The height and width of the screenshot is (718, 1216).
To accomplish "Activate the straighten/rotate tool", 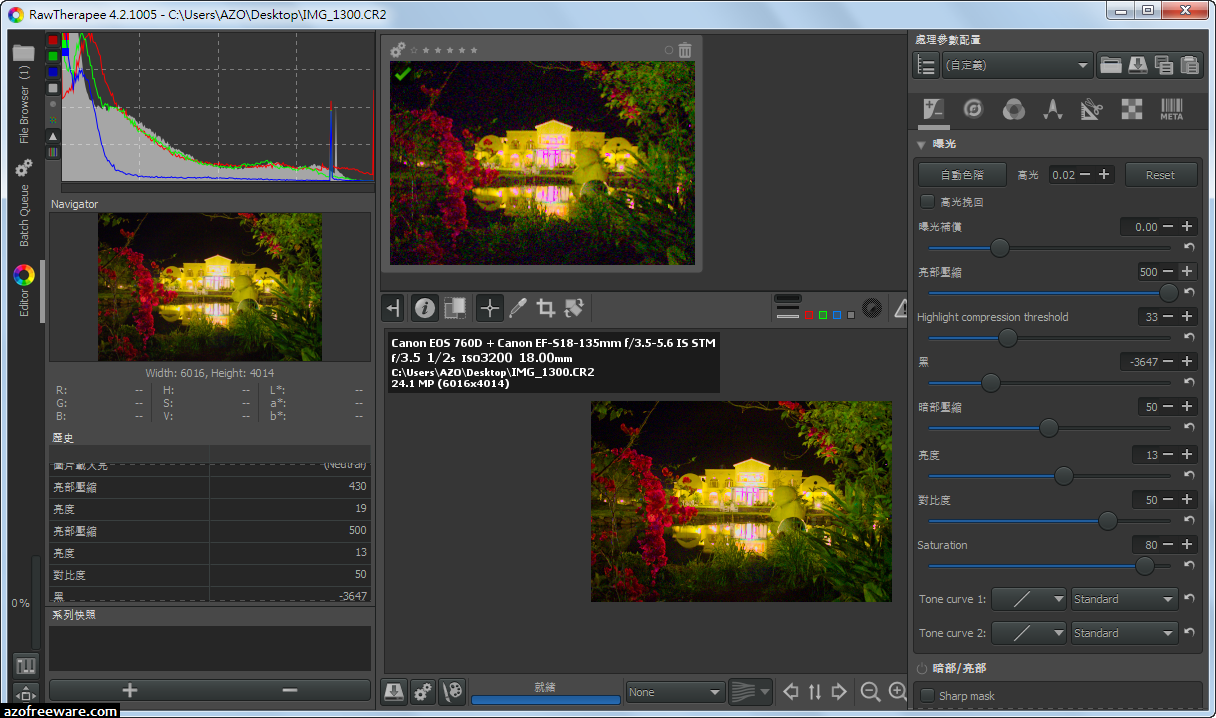I will pos(574,309).
